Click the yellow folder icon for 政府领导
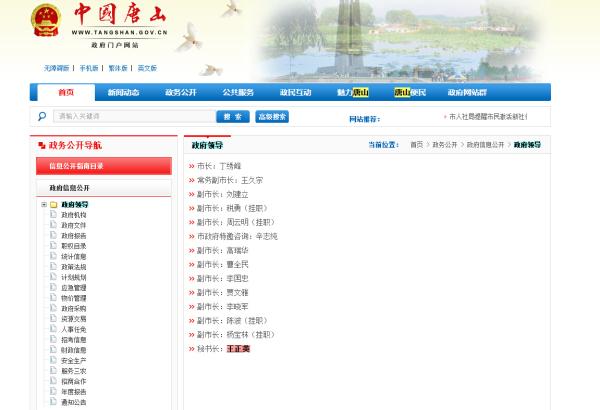Screen dimensions: 600x410 54,204
